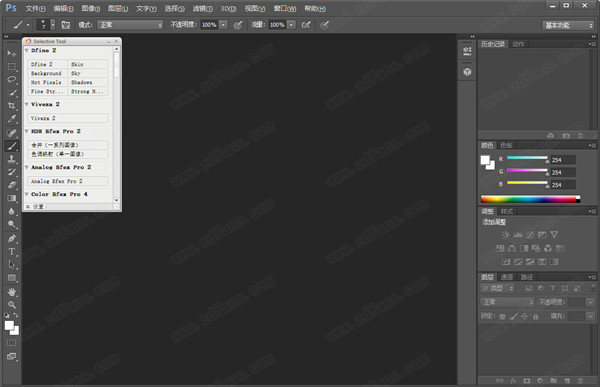Viewport: 600px width, 387px height.
Task: Select the Hand tool
Action: [x=12, y=292]
